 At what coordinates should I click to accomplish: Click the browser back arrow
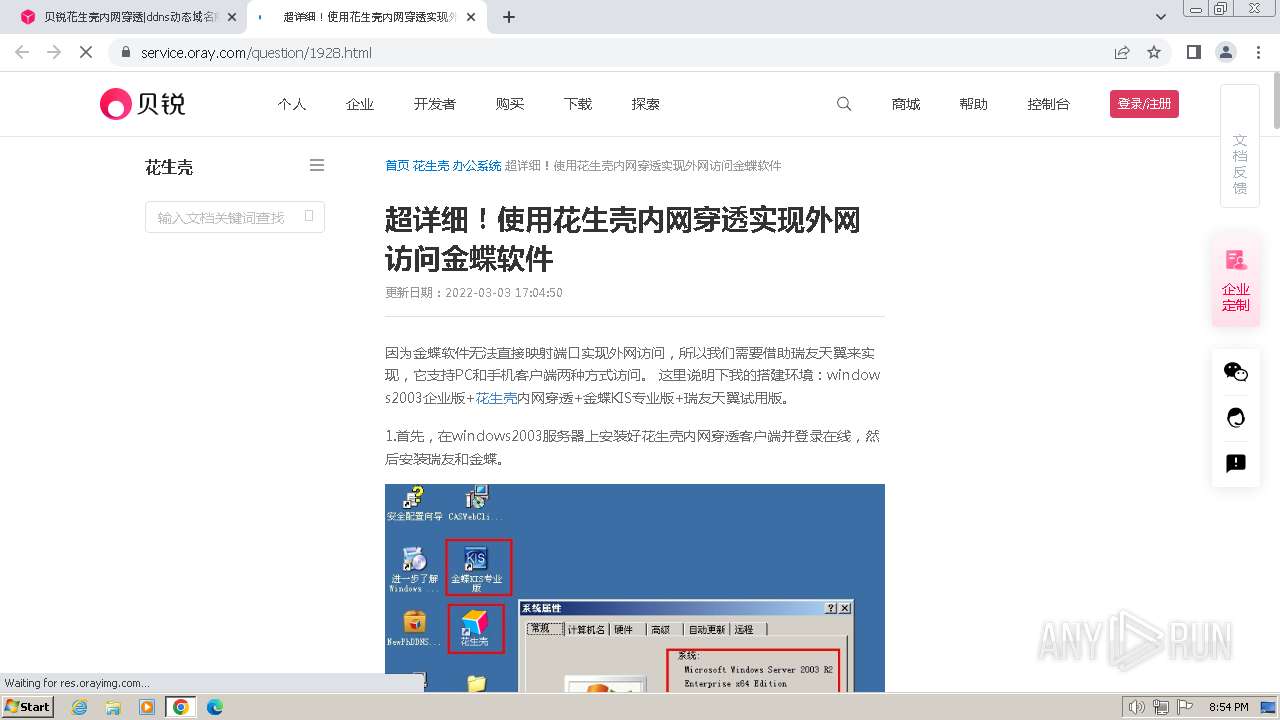coord(22,52)
